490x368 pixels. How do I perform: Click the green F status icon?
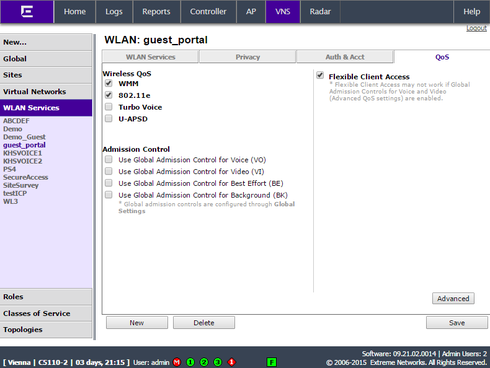272,362
